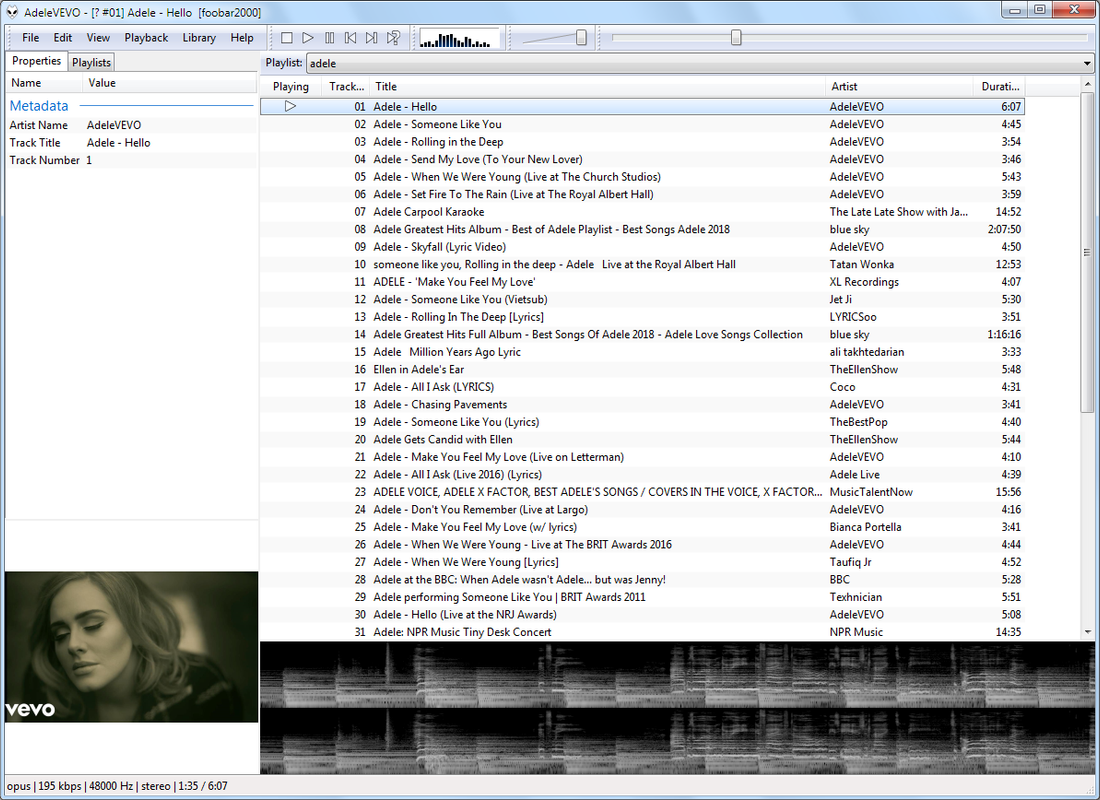The width and height of the screenshot is (1100, 800).
Task: Open the Edit menu
Action: tap(62, 38)
